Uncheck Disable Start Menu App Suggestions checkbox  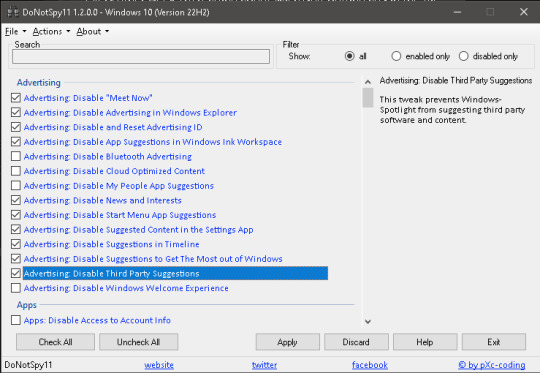click(16, 215)
